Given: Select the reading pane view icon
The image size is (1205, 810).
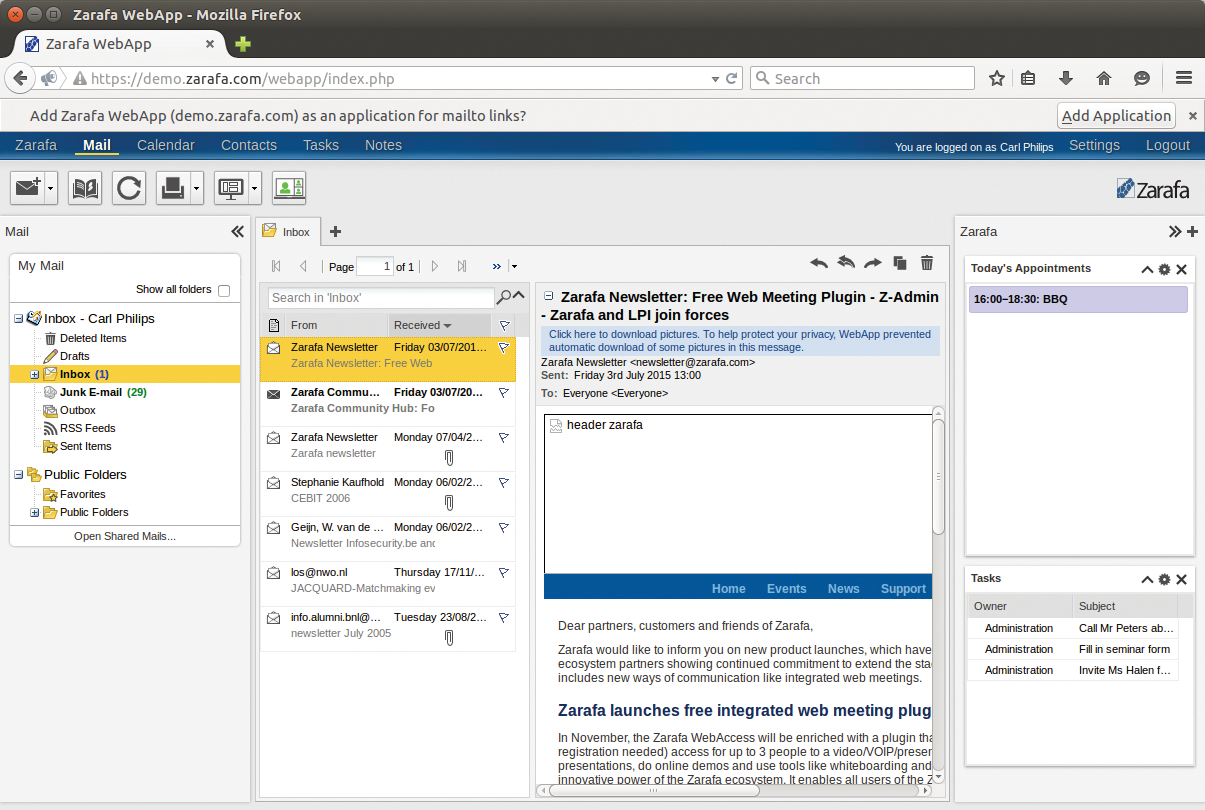Looking at the screenshot, I should 230,188.
